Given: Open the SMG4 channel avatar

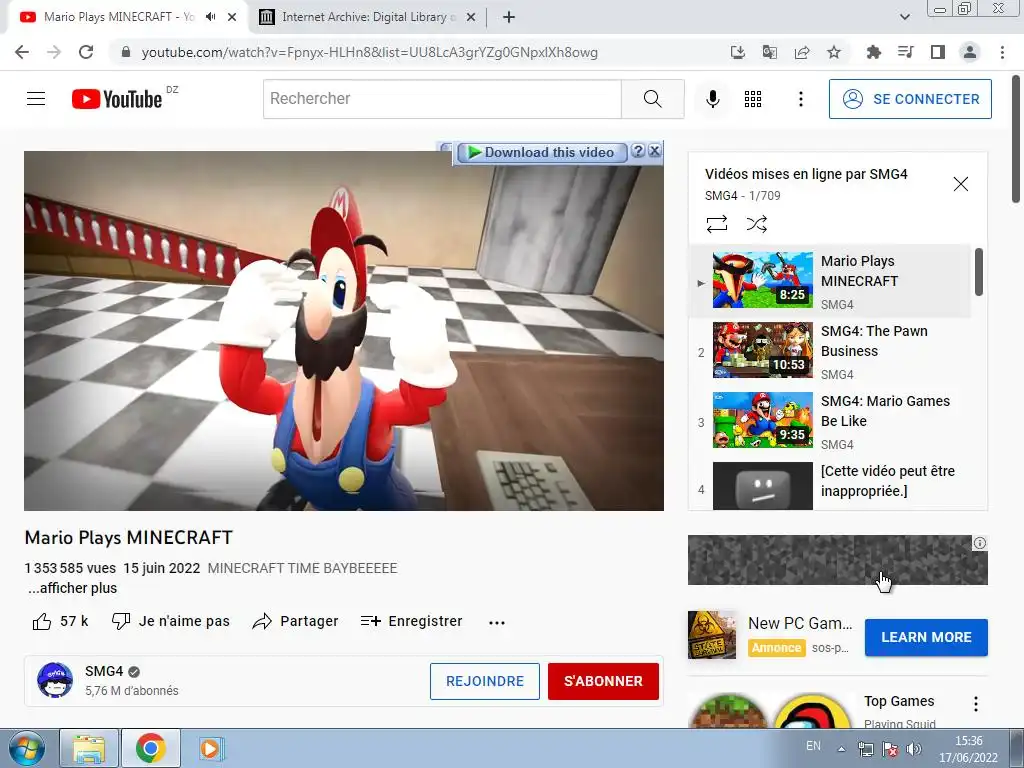Looking at the screenshot, I should [55, 680].
